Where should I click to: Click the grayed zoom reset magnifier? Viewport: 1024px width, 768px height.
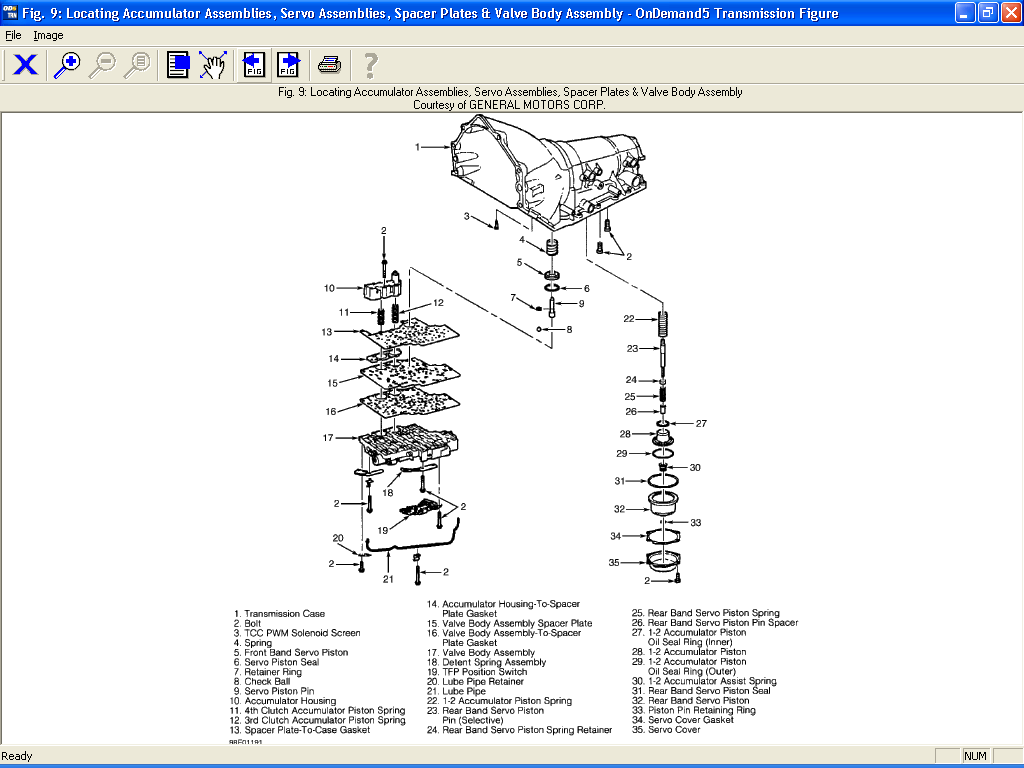point(137,65)
